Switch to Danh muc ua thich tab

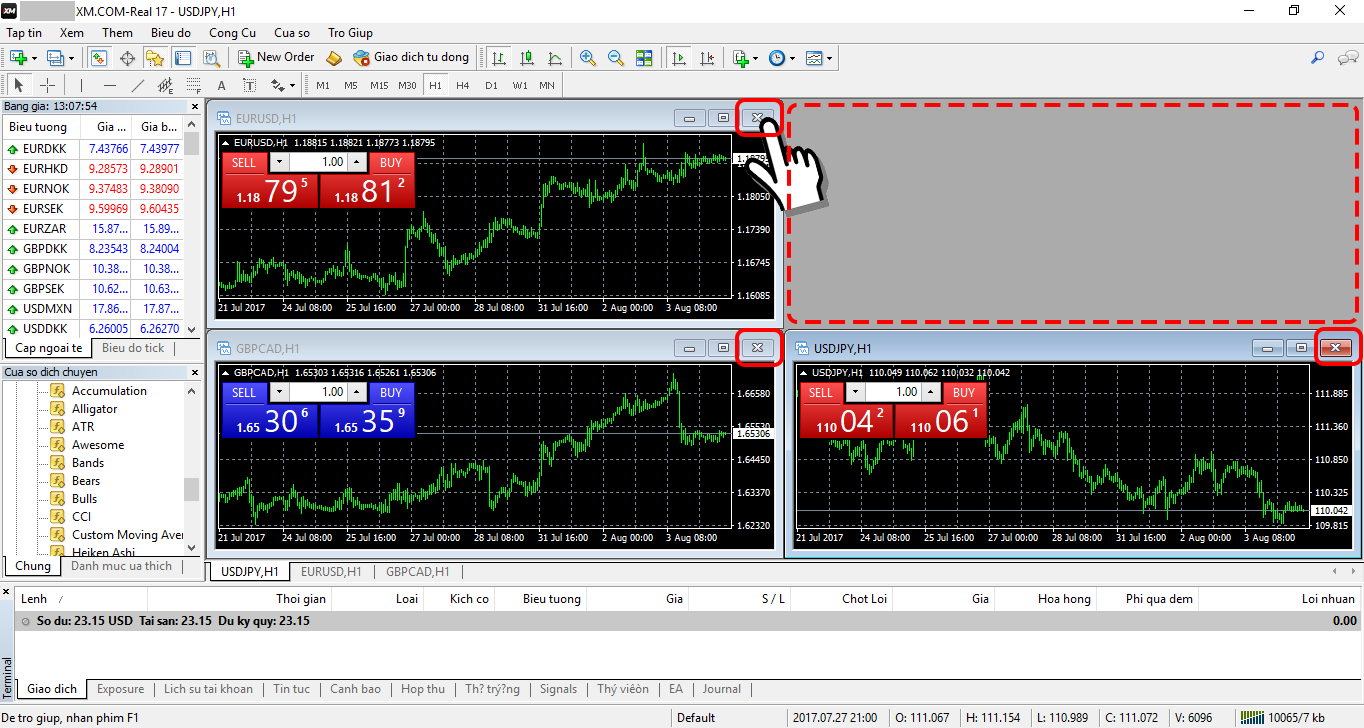click(121, 566)
